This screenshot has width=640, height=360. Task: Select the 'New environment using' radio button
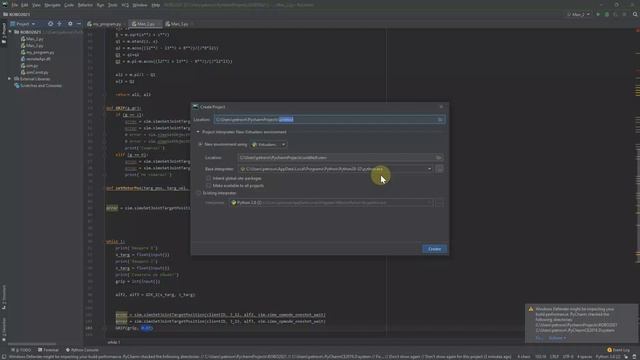coord(200,144)
